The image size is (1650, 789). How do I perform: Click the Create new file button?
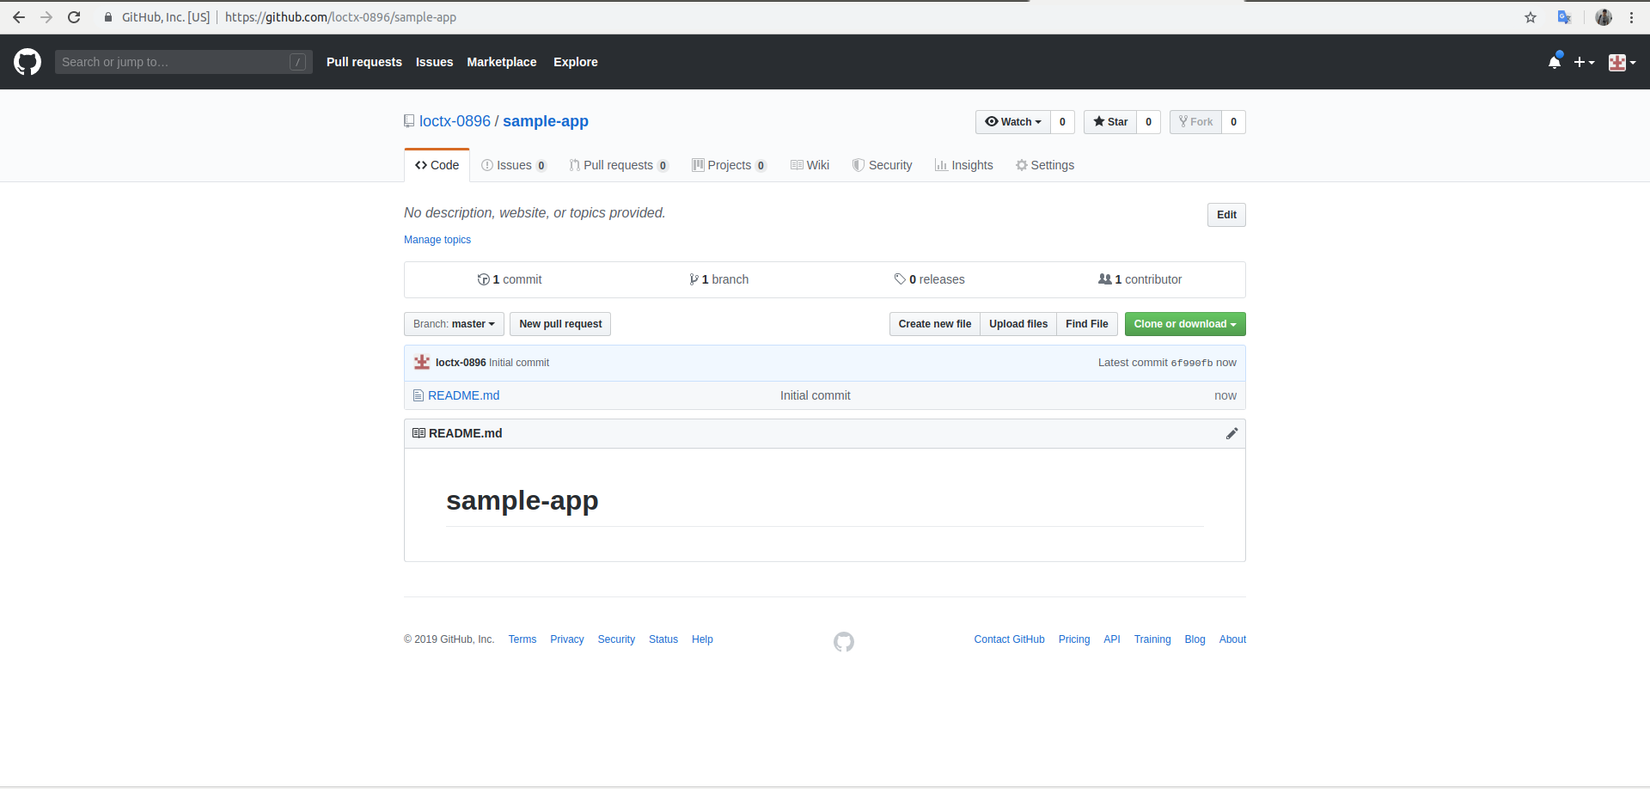coord(934,324)
